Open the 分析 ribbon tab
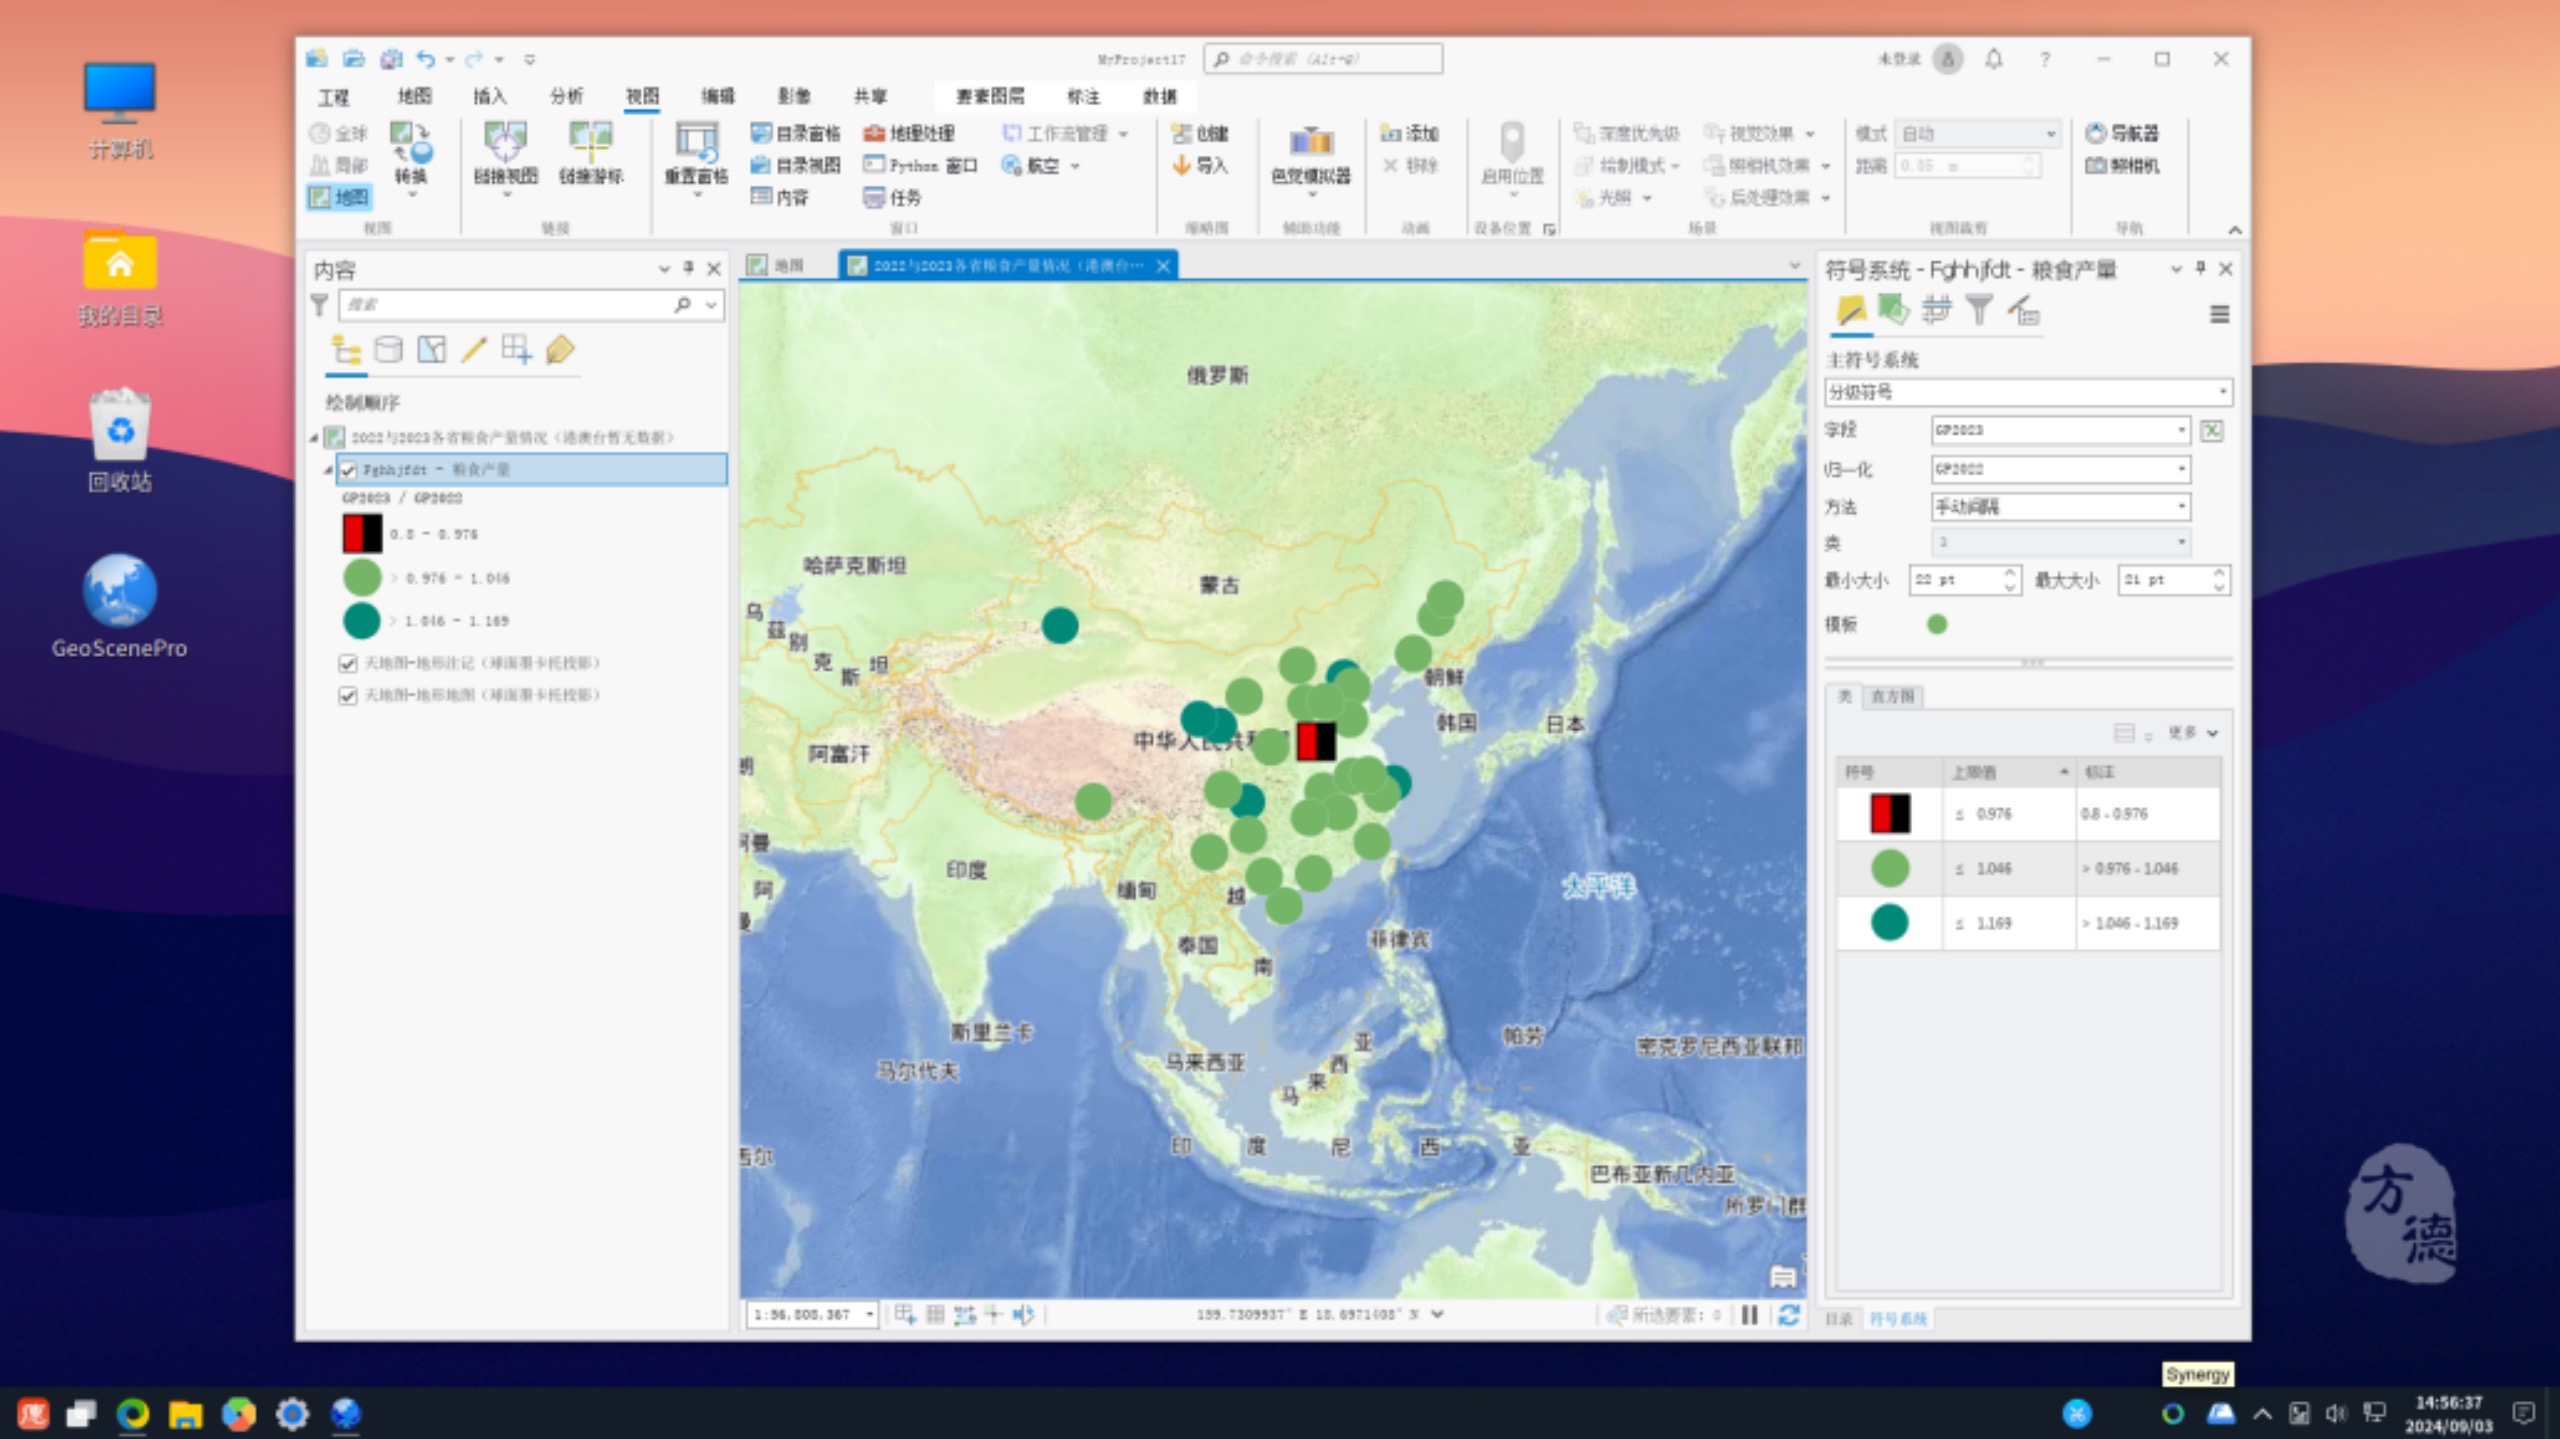The height and width of the screenshot is (1439, 2560). point(566,96)
